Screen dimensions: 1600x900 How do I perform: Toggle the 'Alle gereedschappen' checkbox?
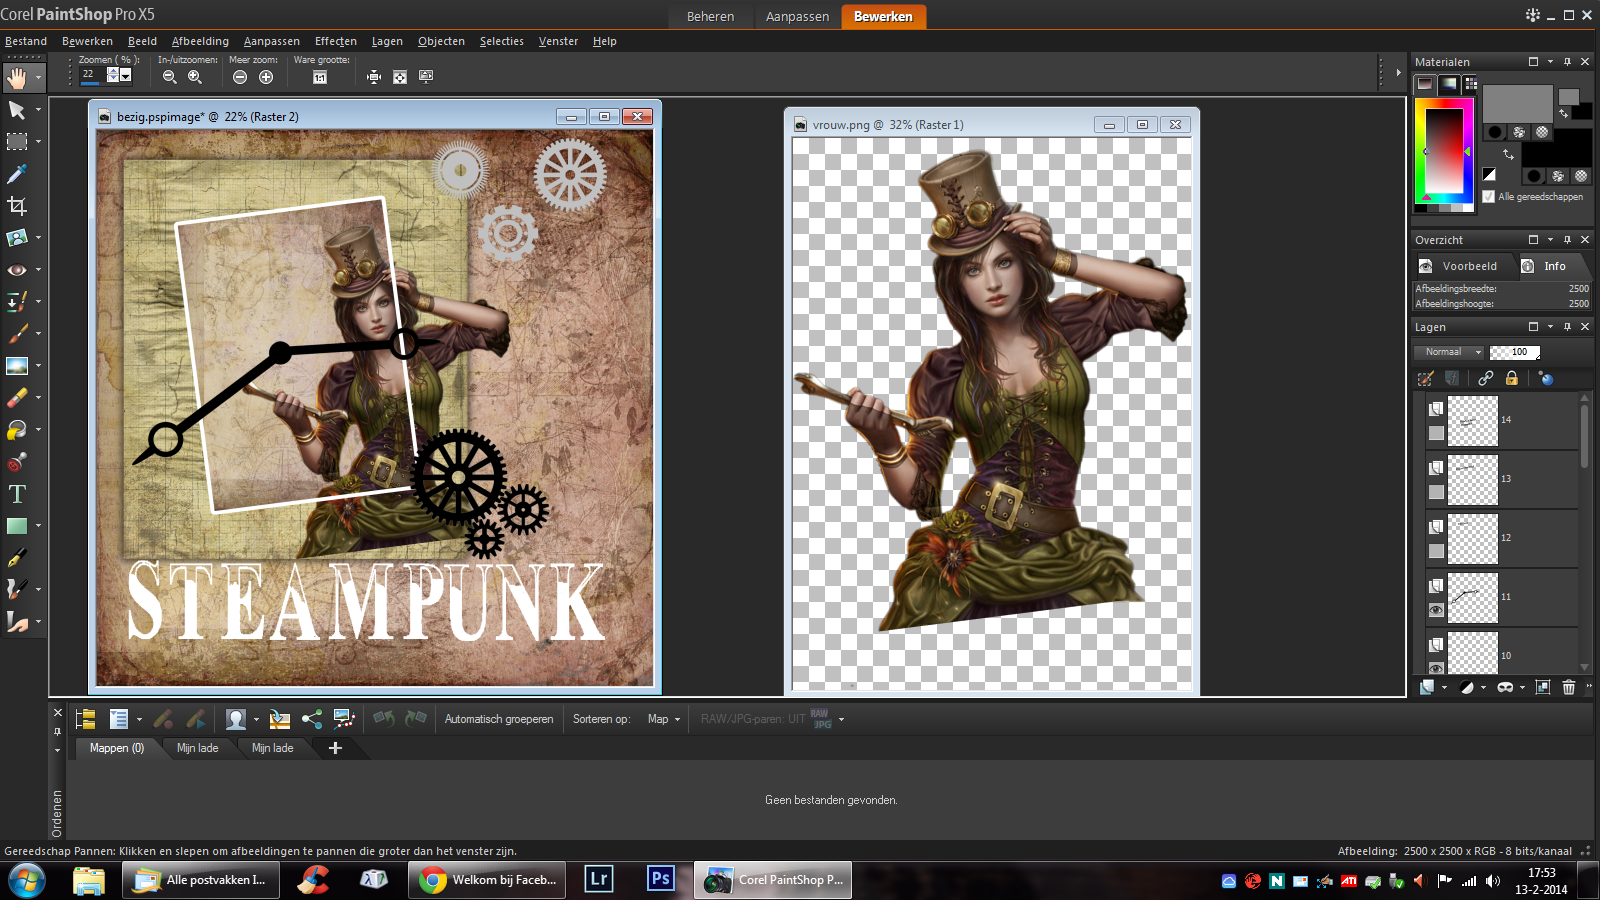coord(1489,197)
